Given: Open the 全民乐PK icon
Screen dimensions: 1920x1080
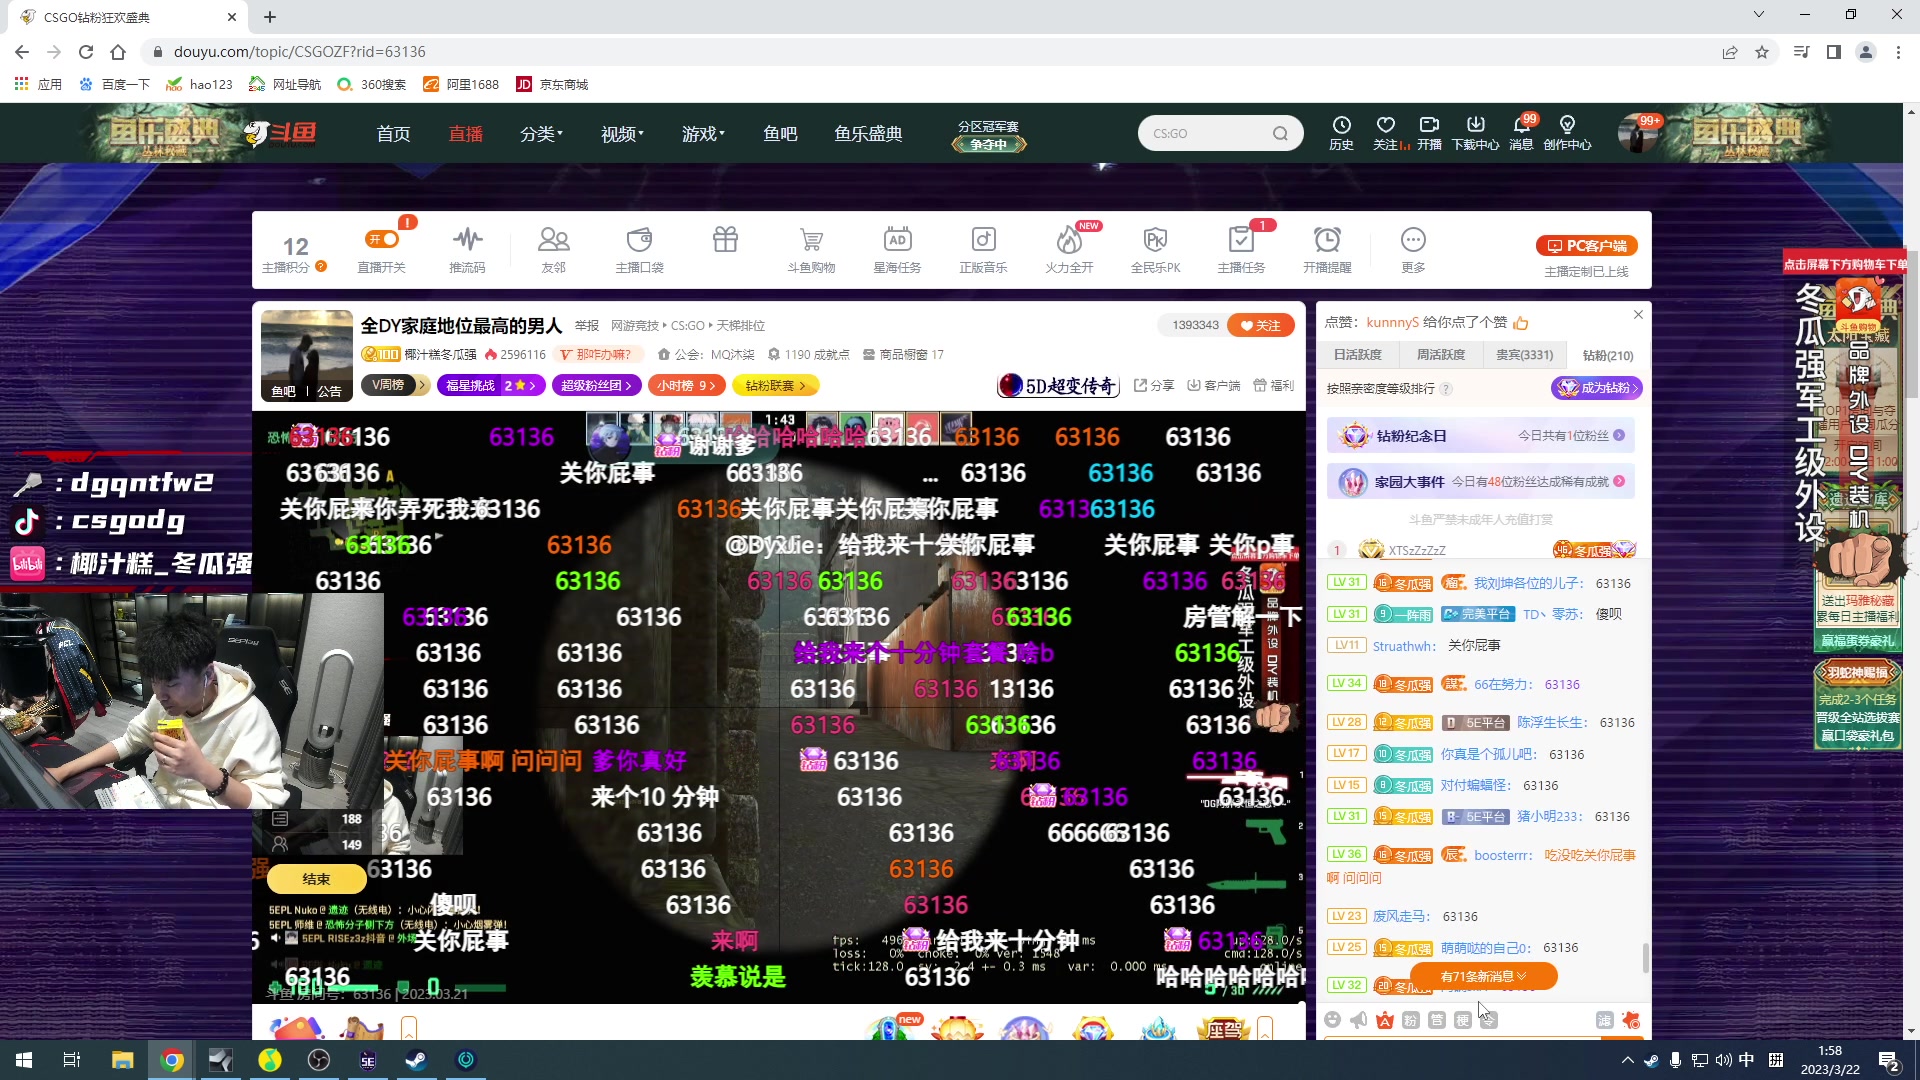Looking at the screenshot, I should [1155, 249].
